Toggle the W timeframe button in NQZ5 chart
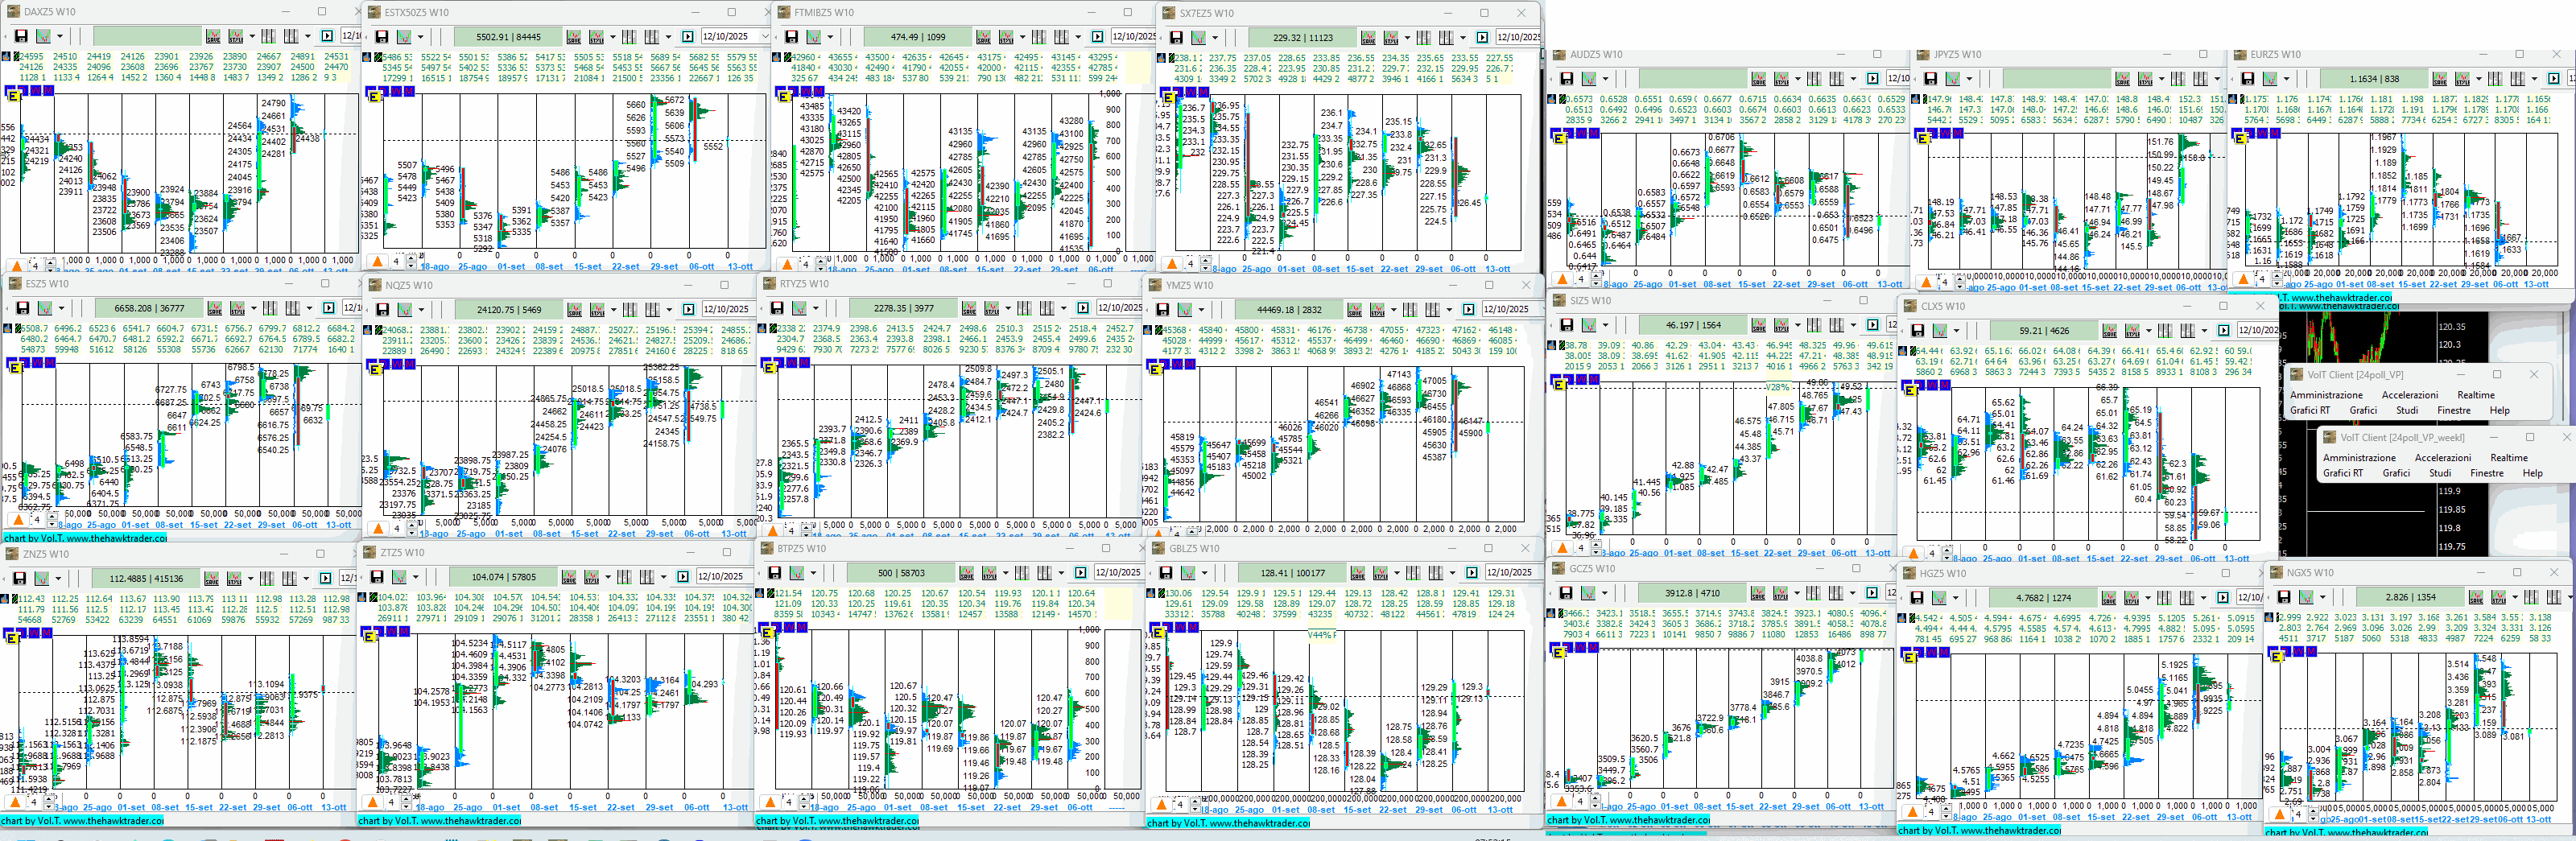This screenshot has height=841, width=2576. click(x=397, y=364)
